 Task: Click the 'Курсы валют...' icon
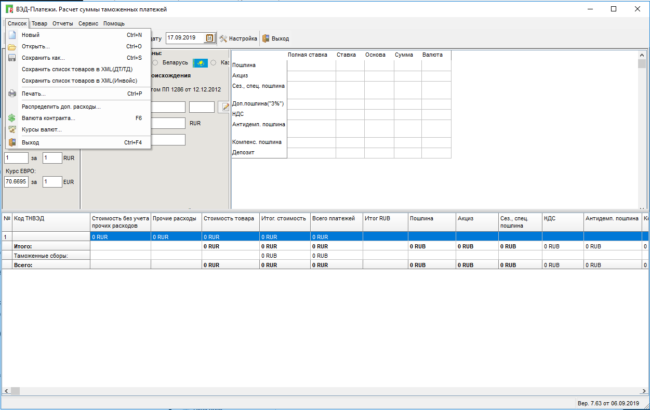coord(11,130)
